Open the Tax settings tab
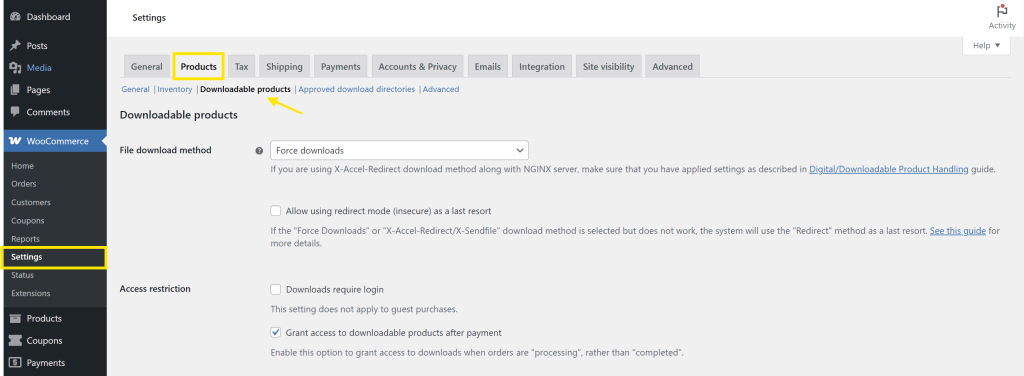1024x376 pixels. pyautogui.click(x=242, y=67)
